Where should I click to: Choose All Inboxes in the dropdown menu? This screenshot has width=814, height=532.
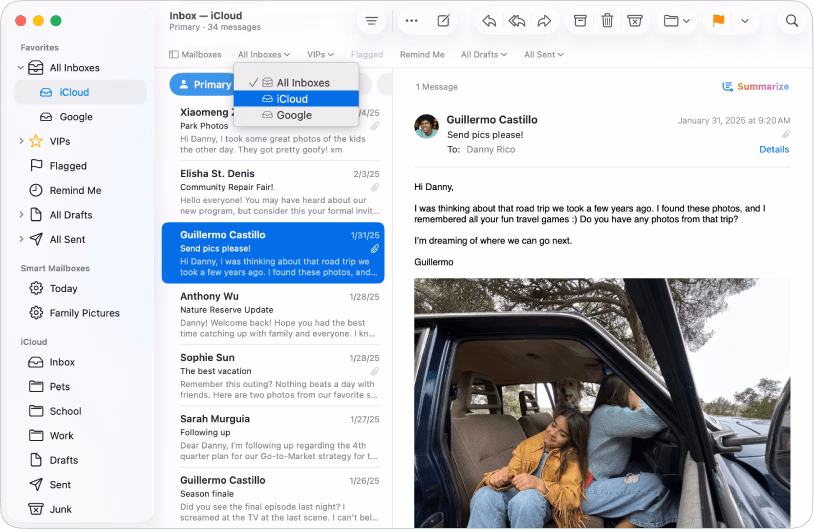click(296, 83)
